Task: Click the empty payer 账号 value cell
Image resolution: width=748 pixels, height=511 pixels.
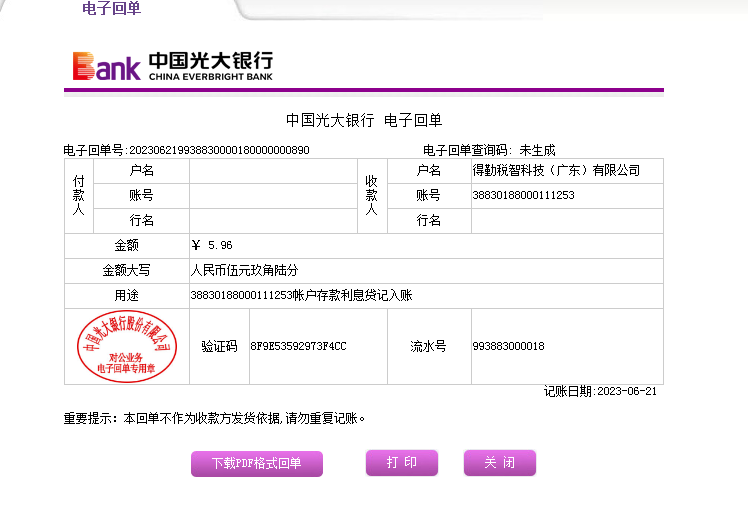Action: point(273,196)
